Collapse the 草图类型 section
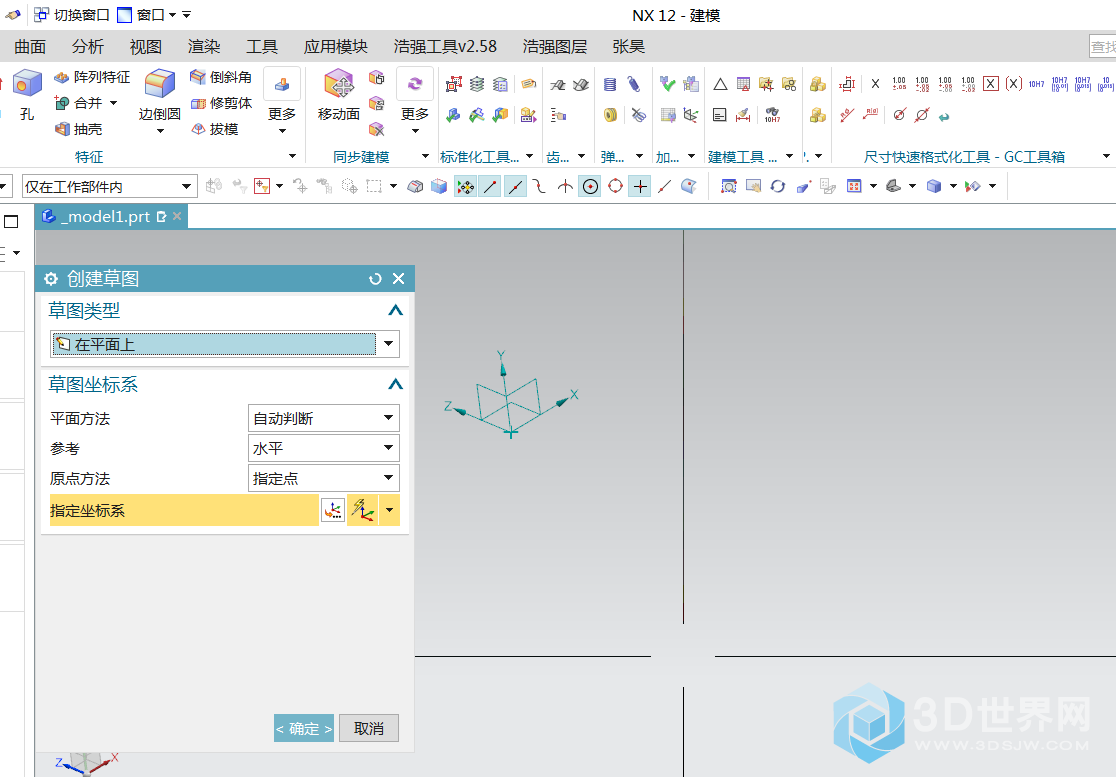1116x777 pixels. coord(395,310)
